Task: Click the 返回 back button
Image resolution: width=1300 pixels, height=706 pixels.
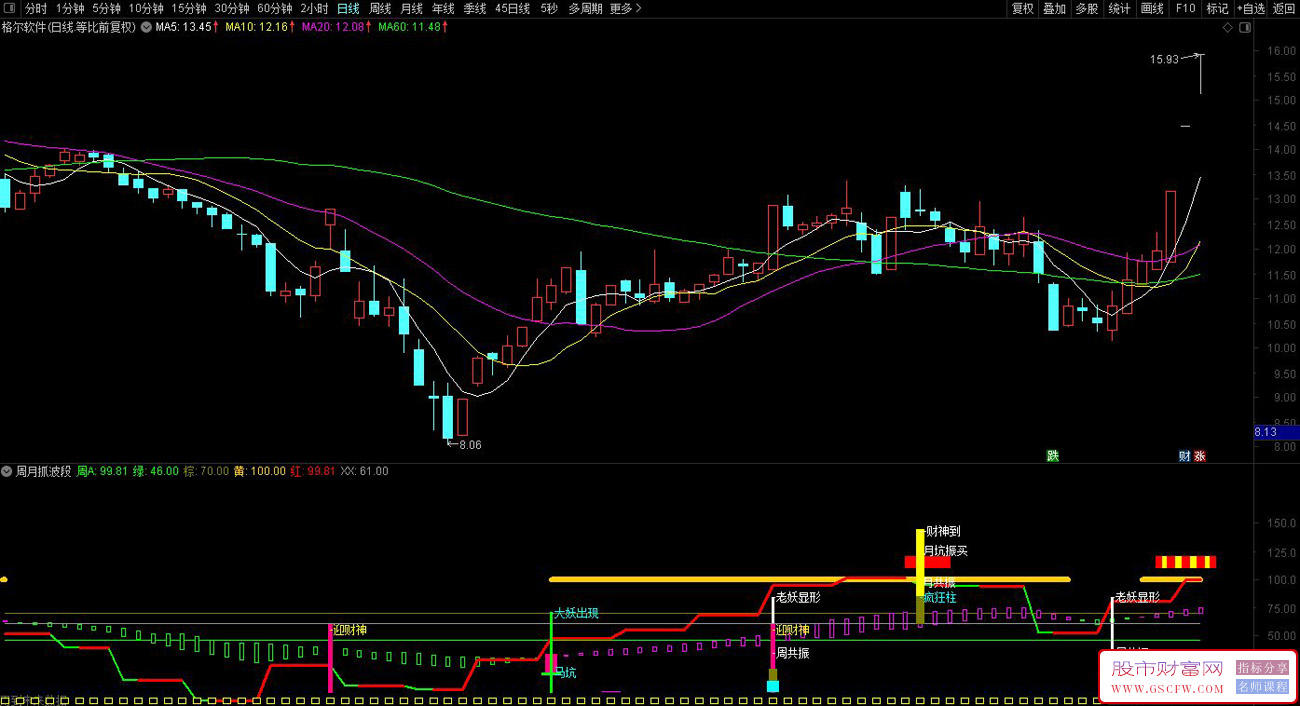Action: (x=1283, y=8)
